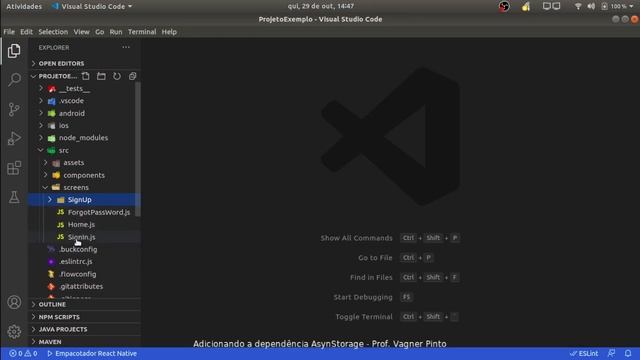640x360 pixels.
Task: Open .buckconfig file
Action: (84, 249)
